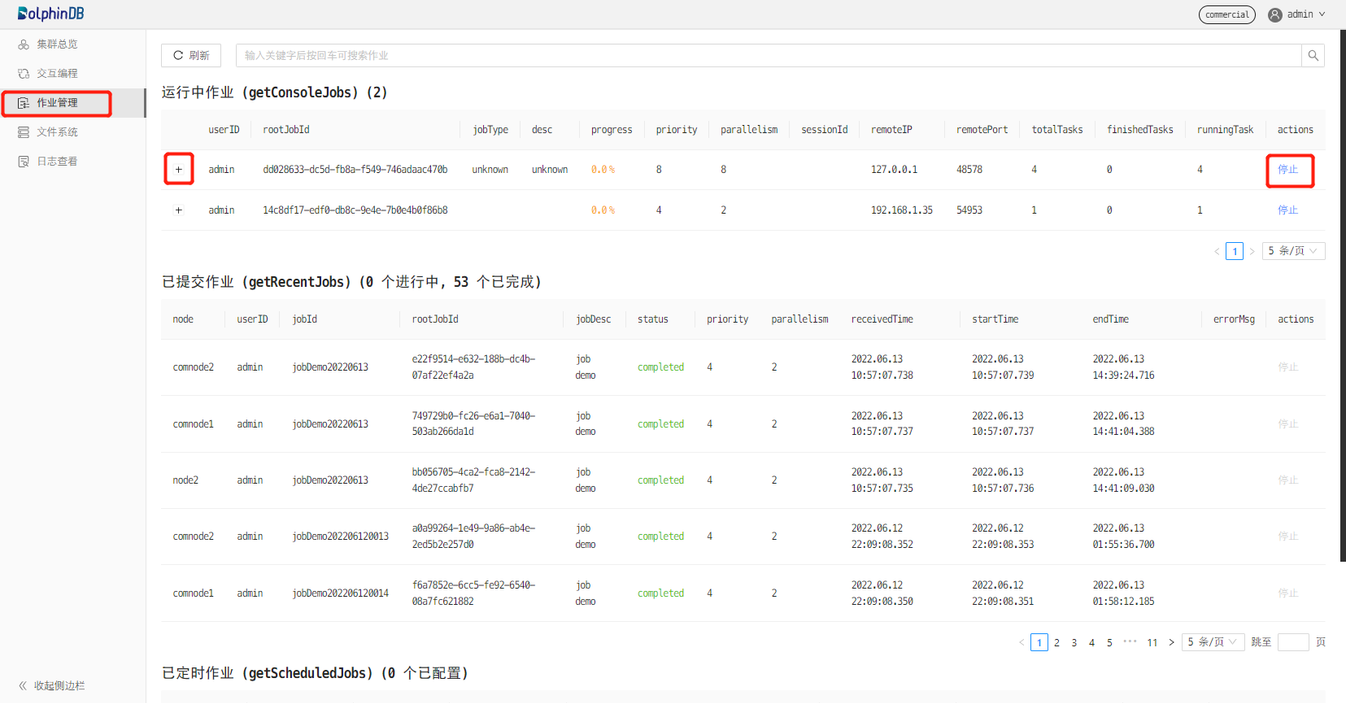Click the search magnifier icon
This screenshot has height=703, width=1346.
(1313, 56)
